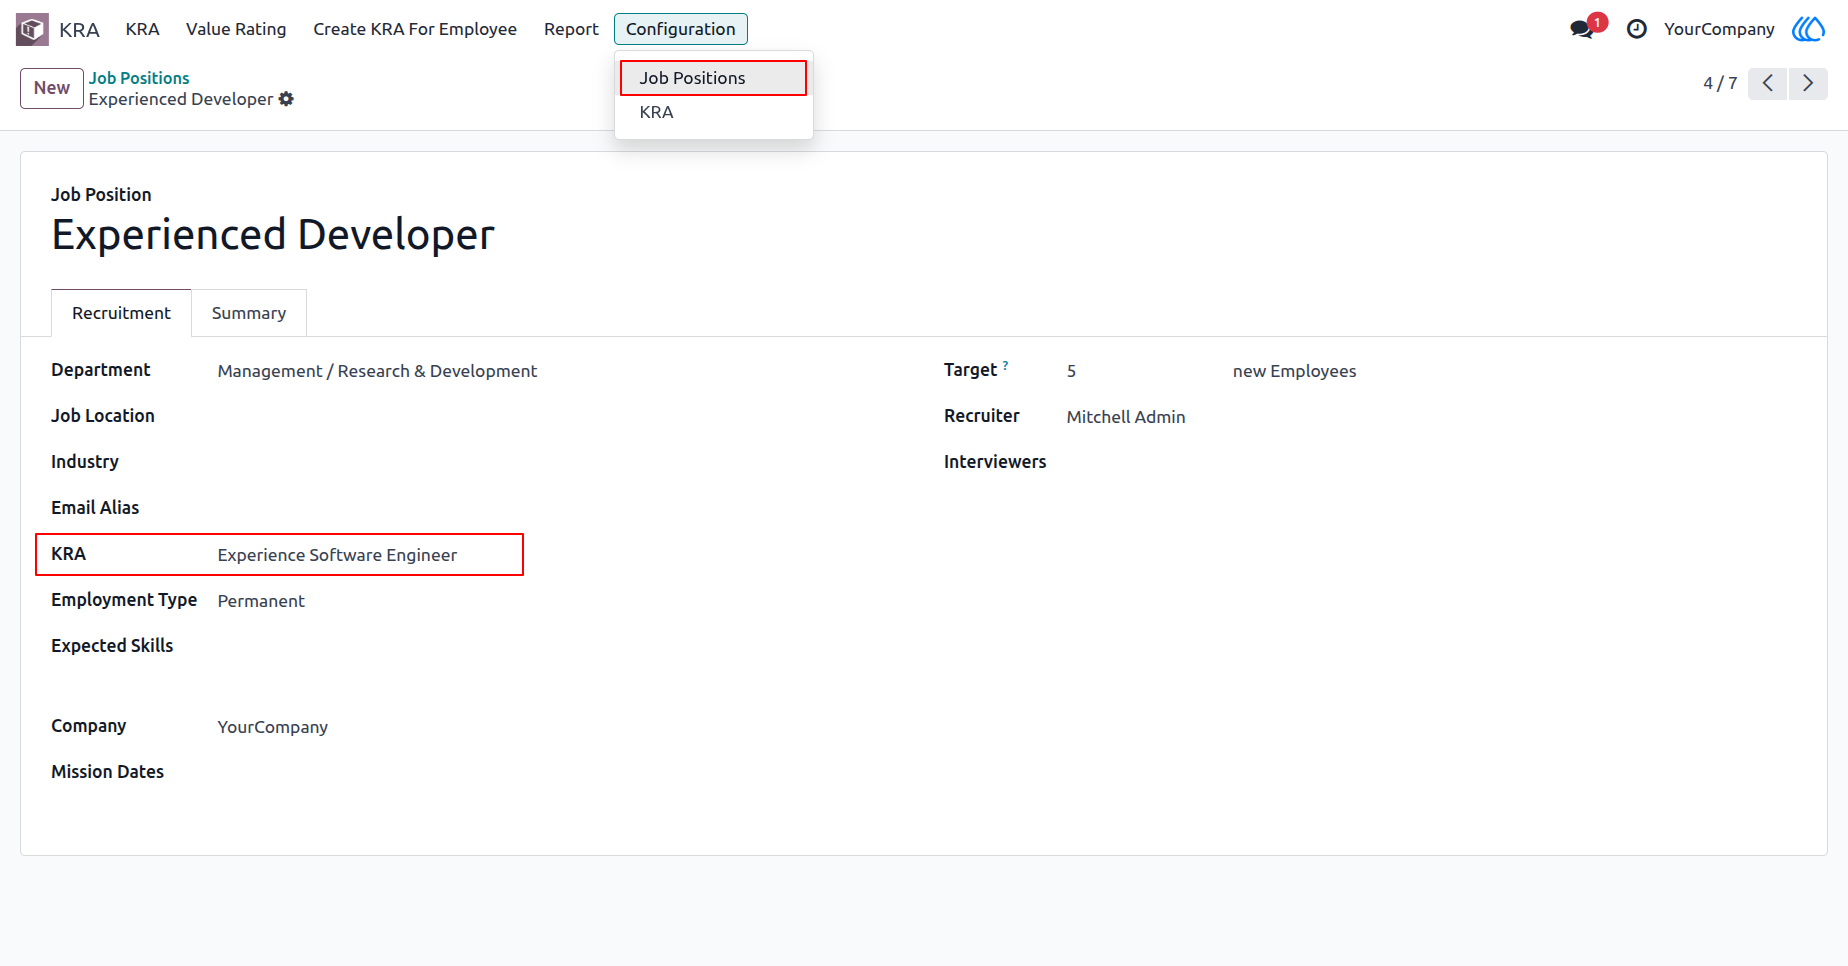The width and height of the screenshot is (1848, 966).
Task: Switch to the Summary tab
Action: click(249, 313)
